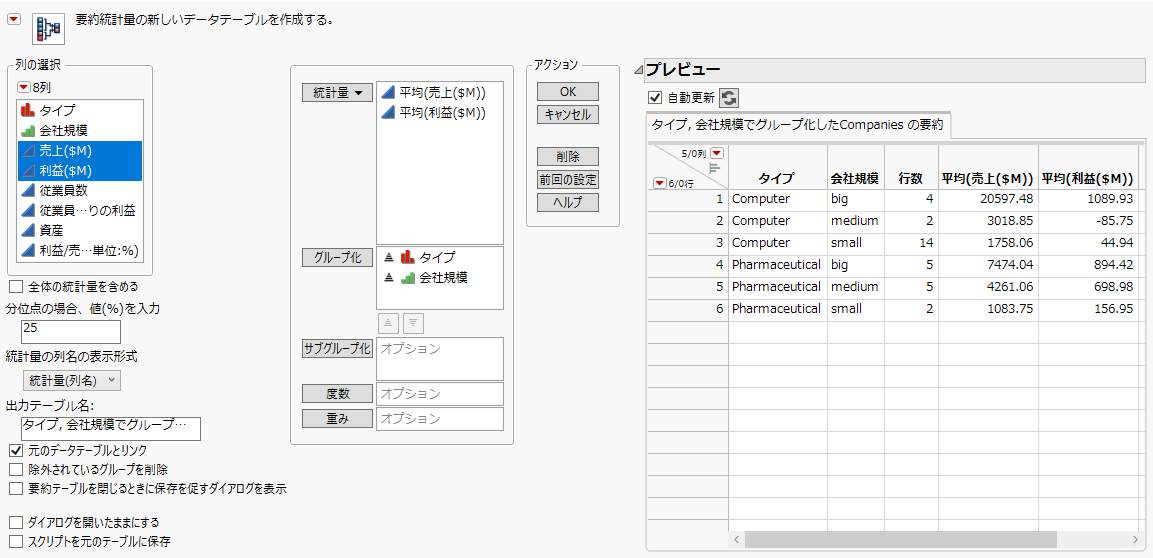Click the 平均(売上($M)) column header in preview
The height and width of the screenshot is (558, 1153).
click(x=988, y=179)
